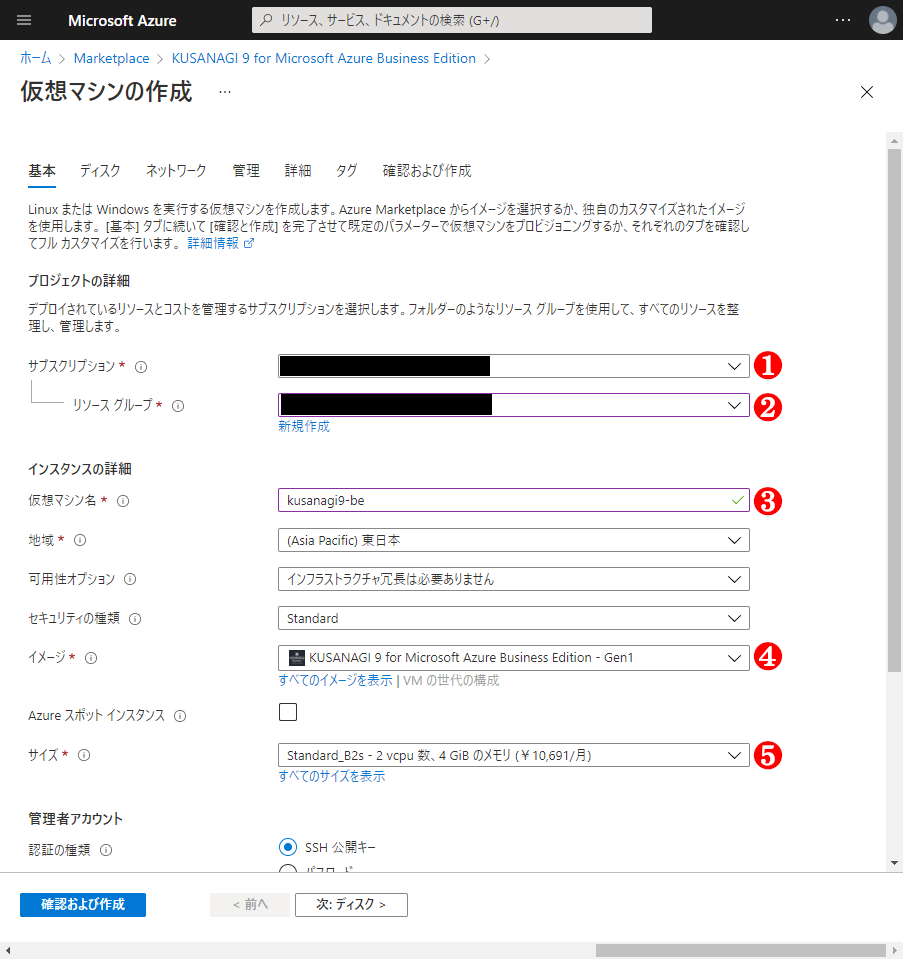Open the 詳細情報 link
The width and height of the screenshot is (903, 959).
pyautogui.click(x=220, y=243)
